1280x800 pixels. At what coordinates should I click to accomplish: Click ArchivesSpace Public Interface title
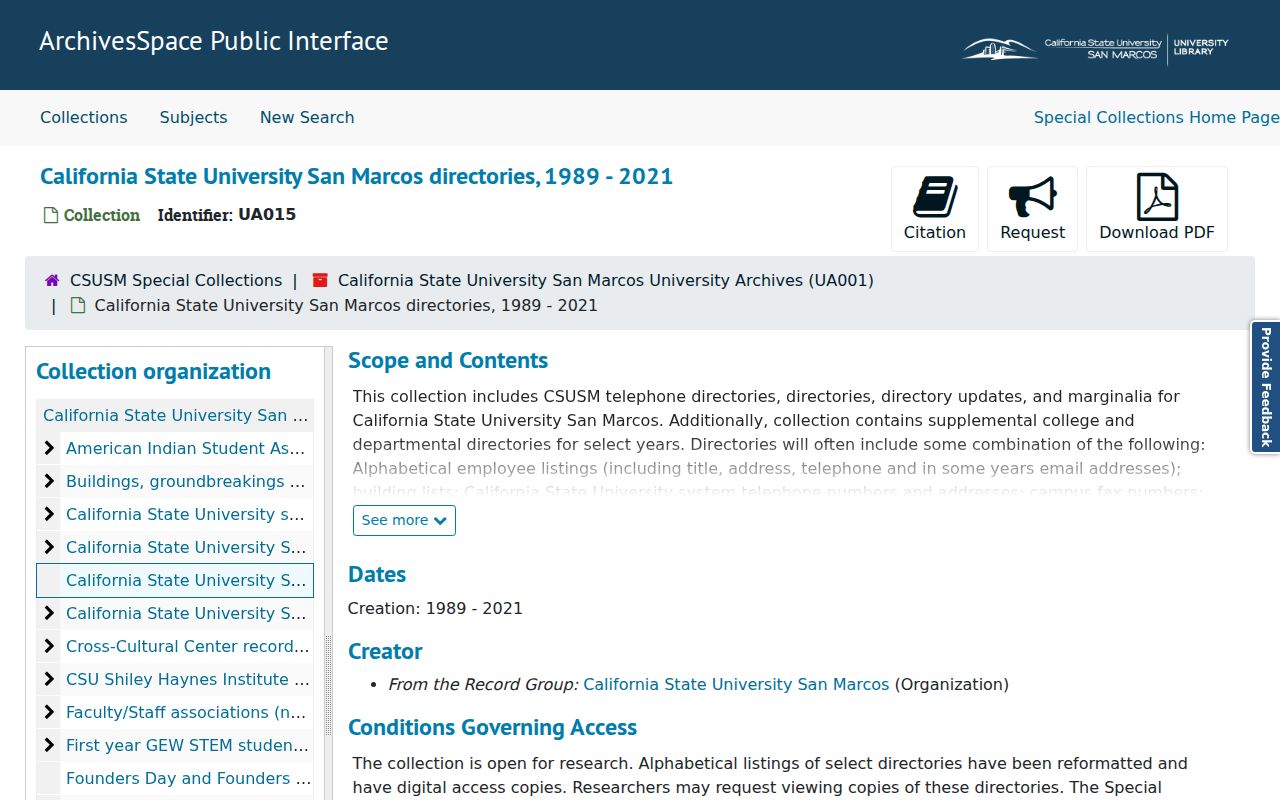(214, 42)
